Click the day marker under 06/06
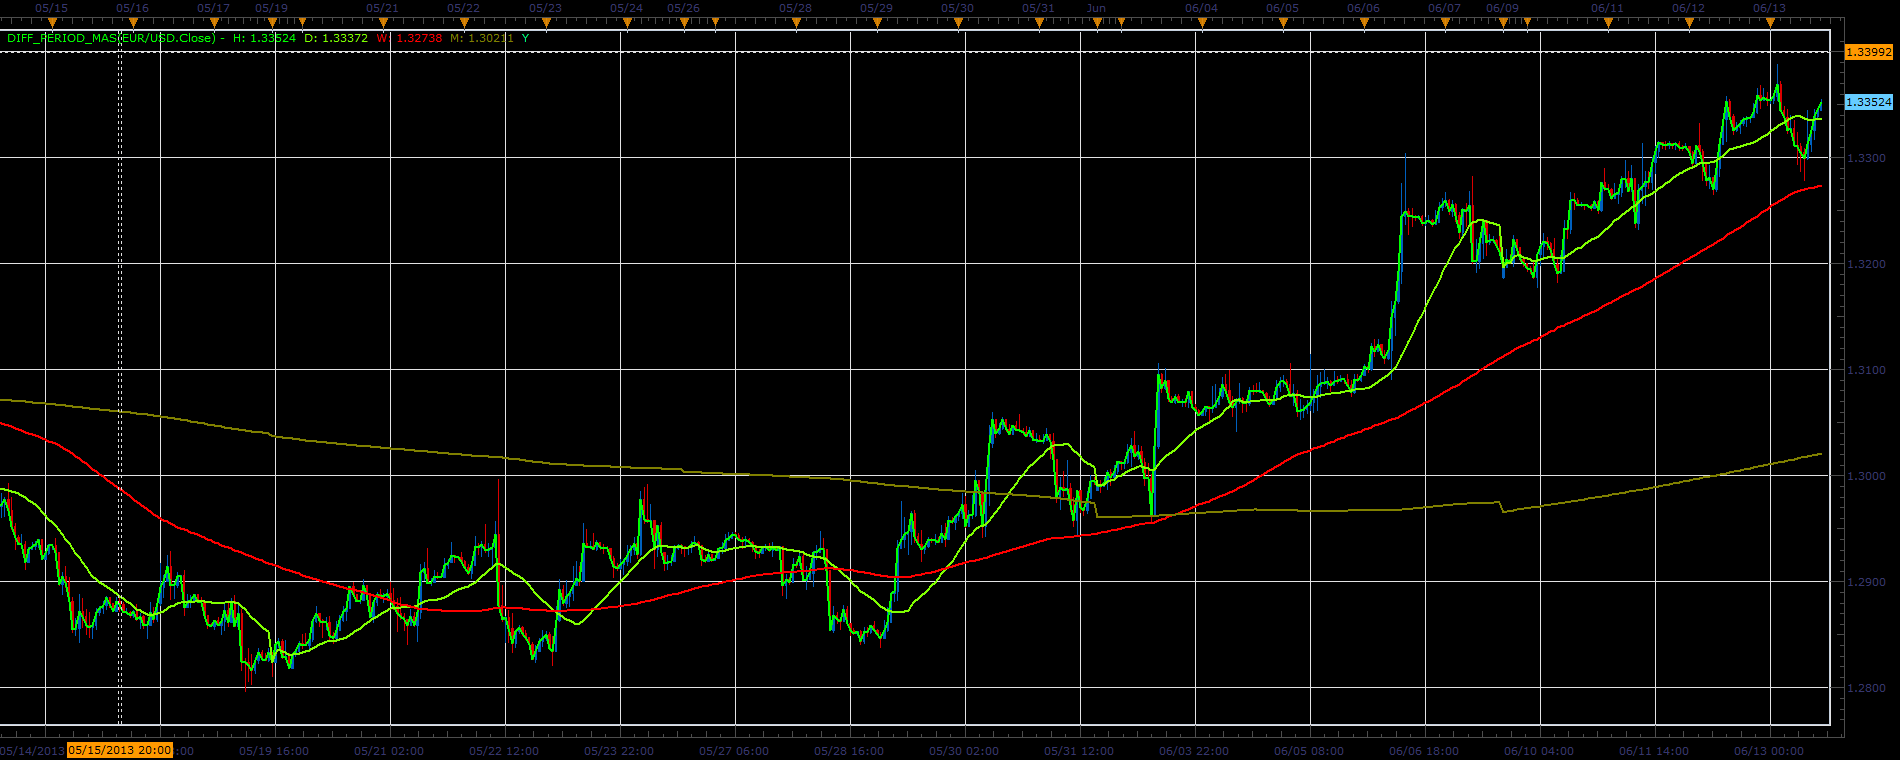 [1363, 22]
